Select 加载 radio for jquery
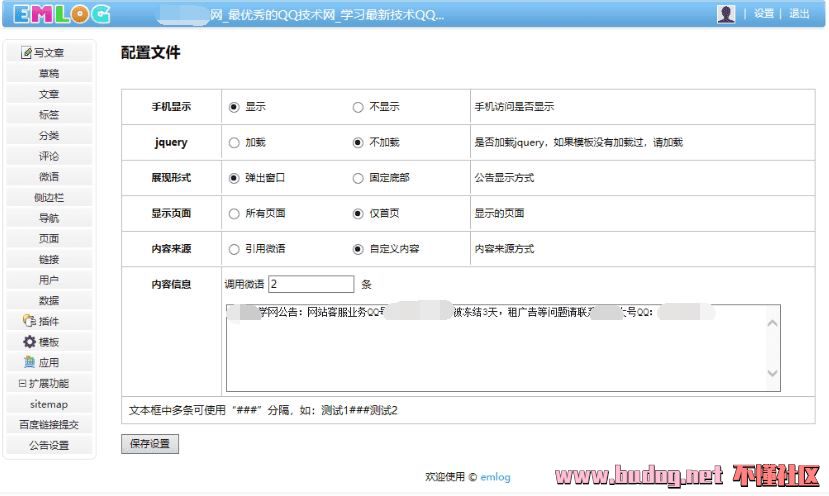 click(234, 142)
